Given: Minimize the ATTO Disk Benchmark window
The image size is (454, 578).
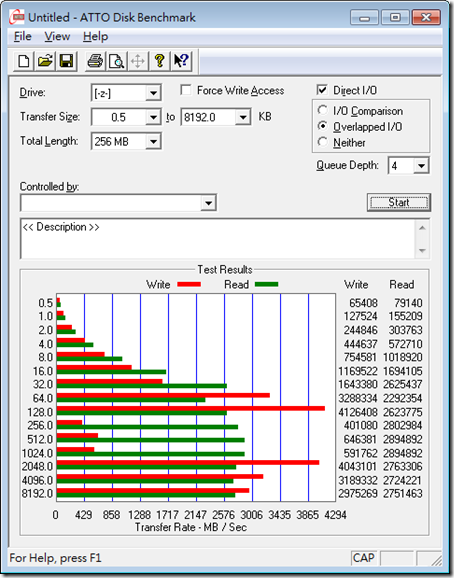Looking at the screenshot, I should tap(364, 17).
